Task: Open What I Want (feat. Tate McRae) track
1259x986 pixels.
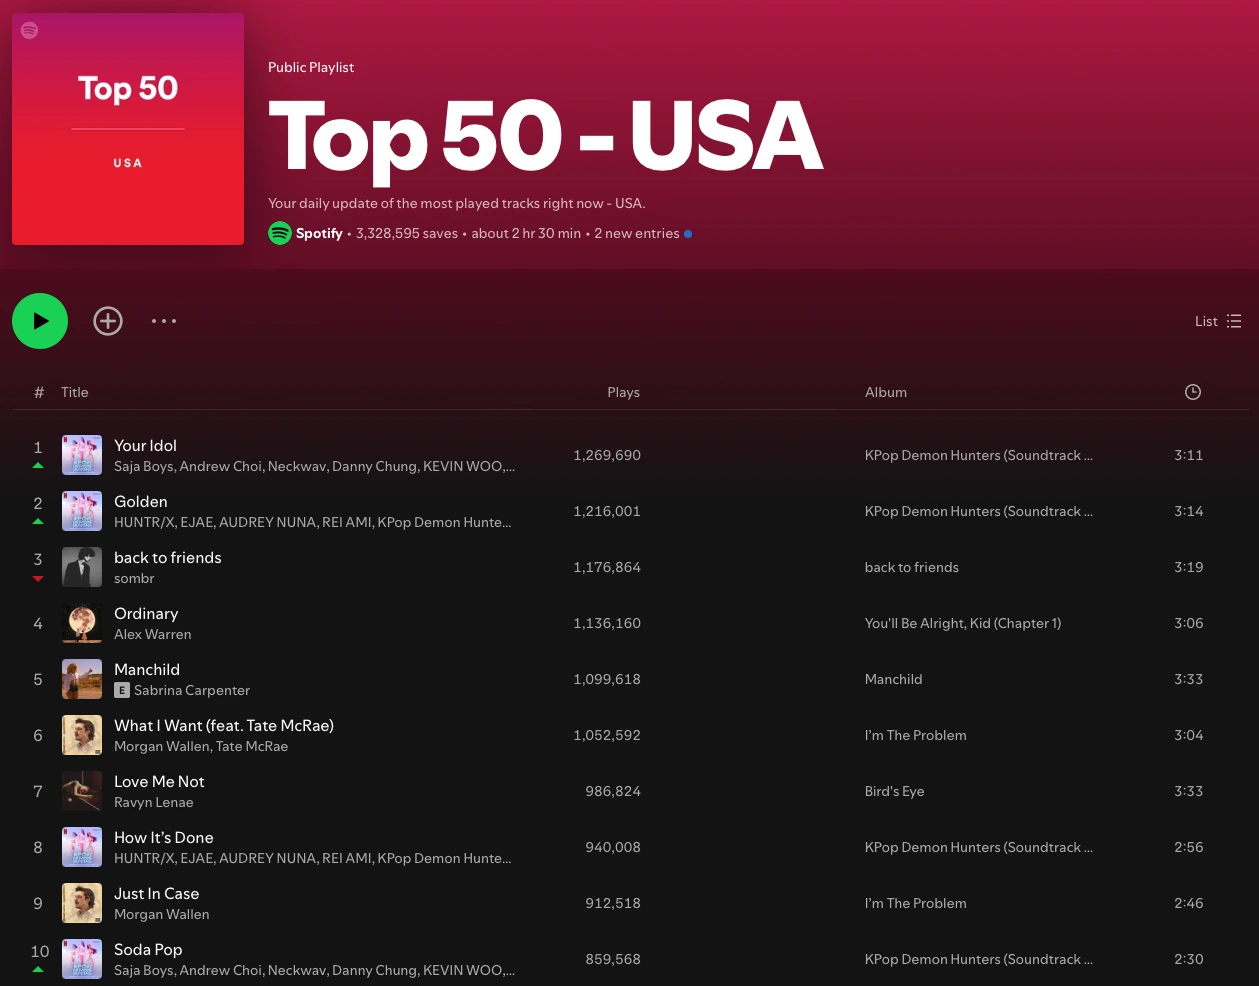Action: coord(224,726)
